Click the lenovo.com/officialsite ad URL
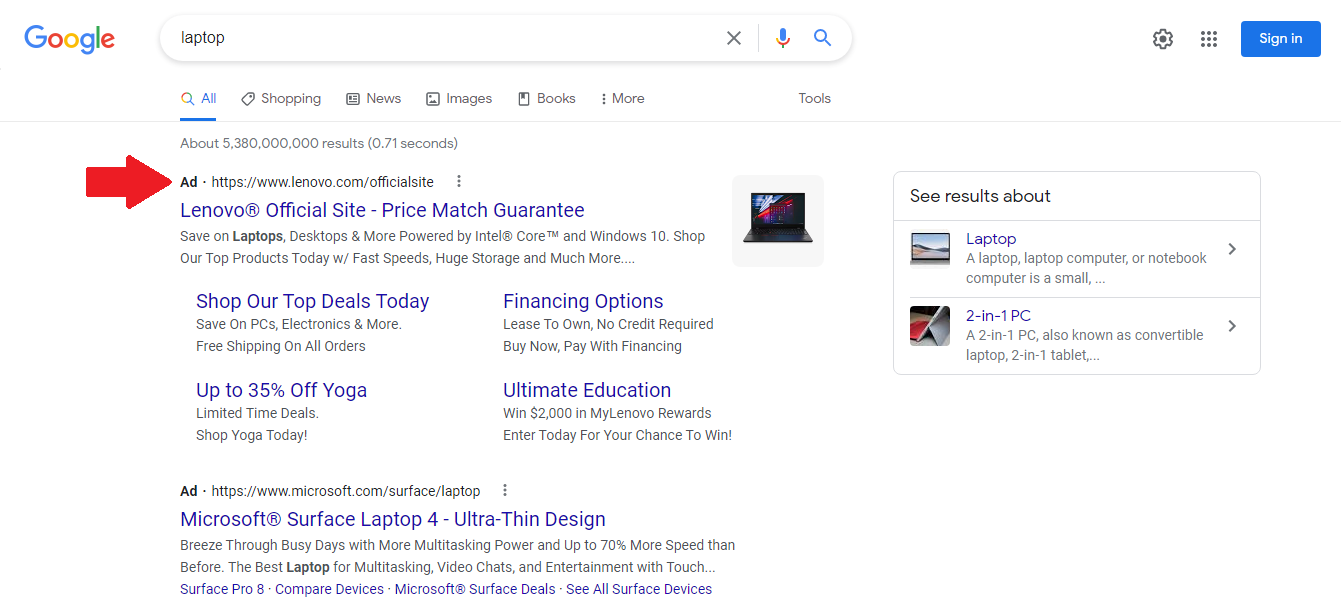 [323, 182]
